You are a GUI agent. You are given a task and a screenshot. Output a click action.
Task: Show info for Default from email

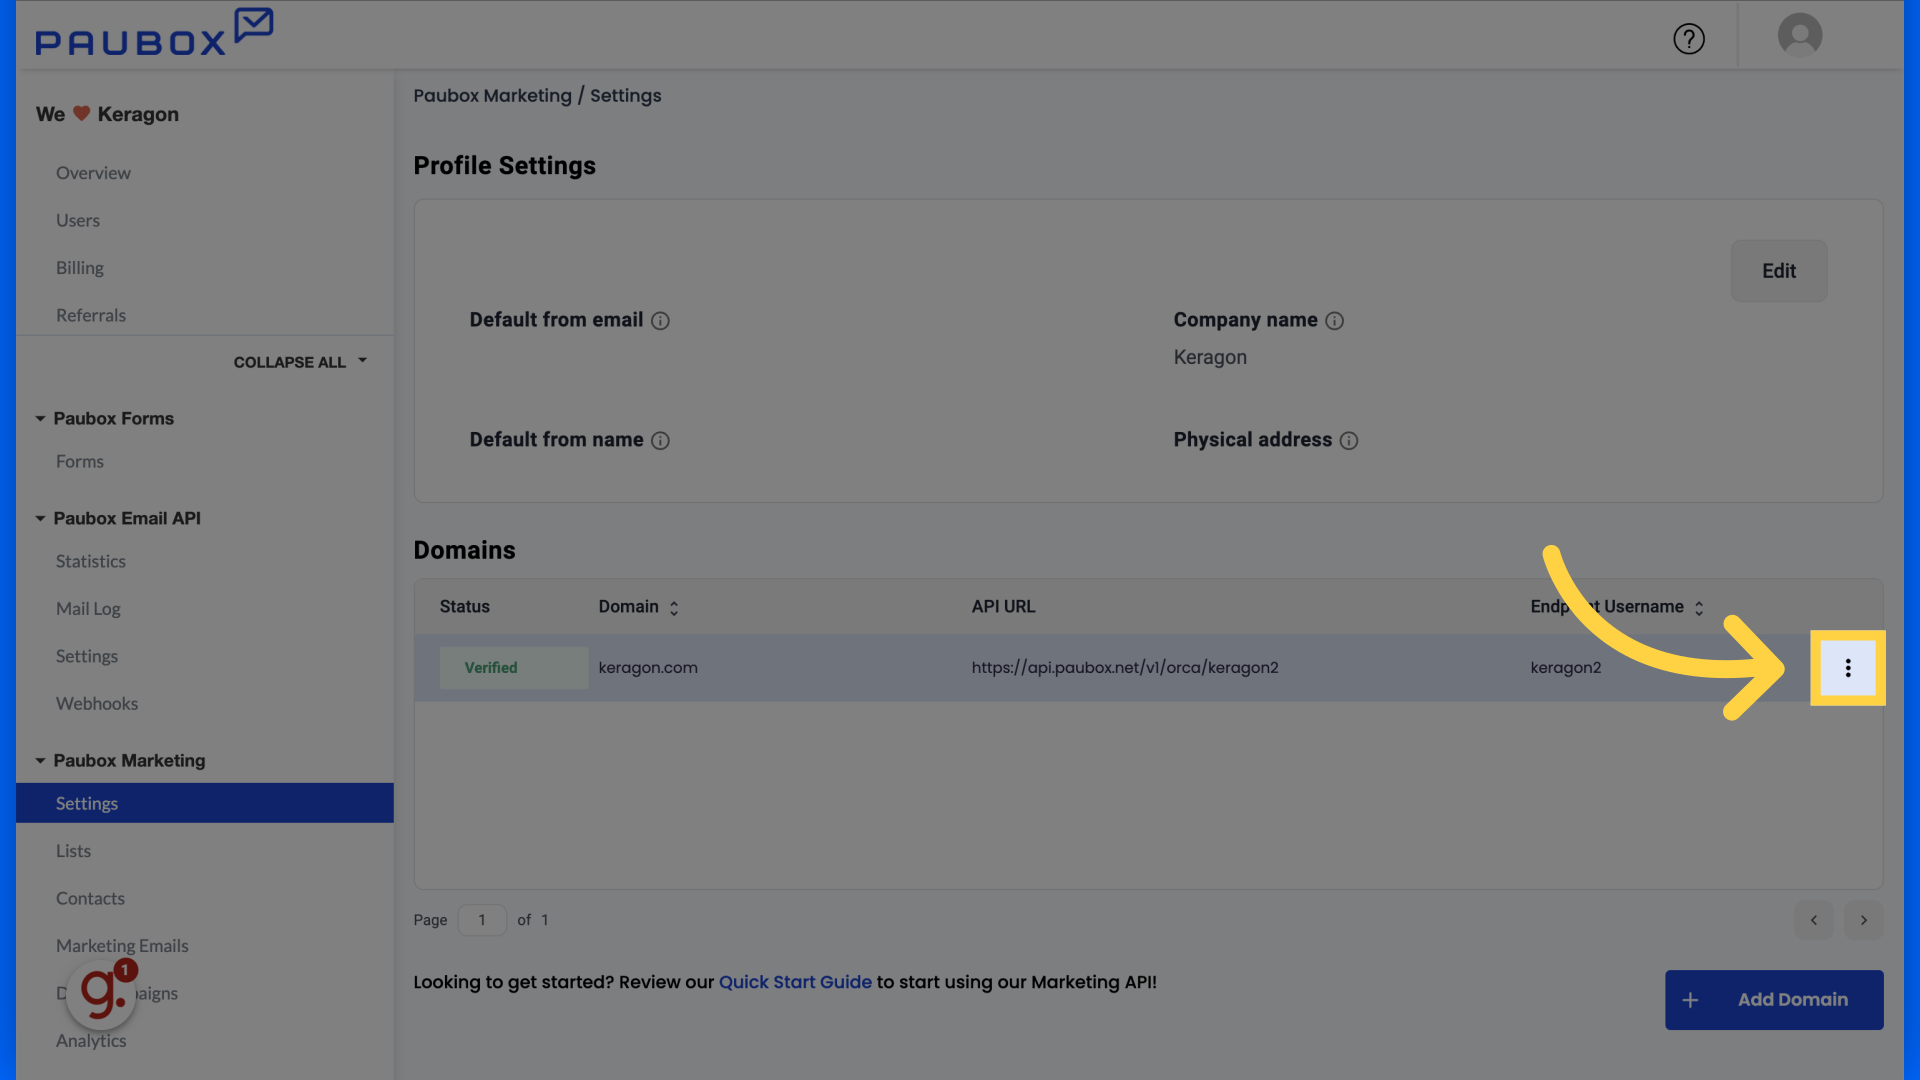click(x=660, y=321)
